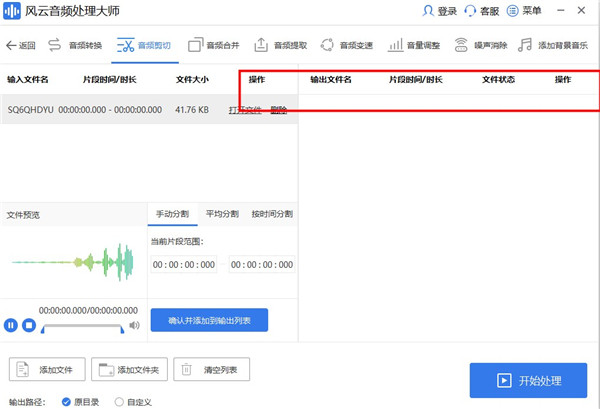Select the 音频合并 merge tool
600x409 pixels.
pos(217,45)
